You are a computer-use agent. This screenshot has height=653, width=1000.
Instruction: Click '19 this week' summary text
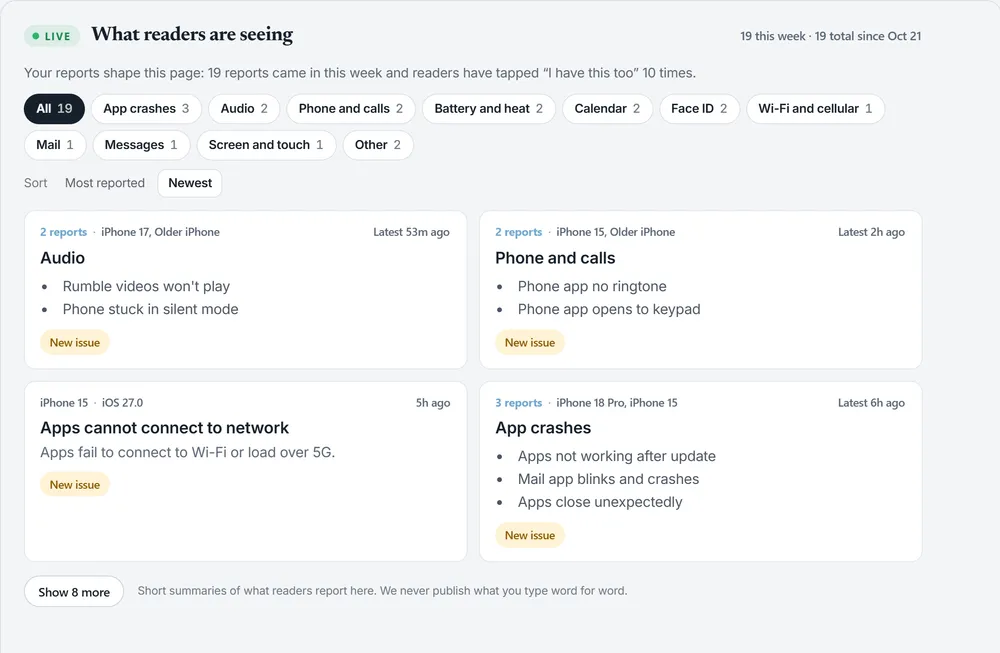[772, 36]
